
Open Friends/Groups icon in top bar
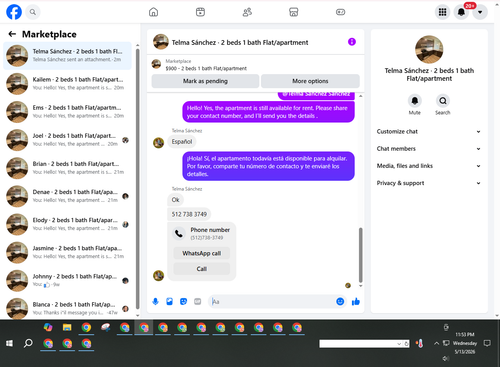click(x=247, y=12)
